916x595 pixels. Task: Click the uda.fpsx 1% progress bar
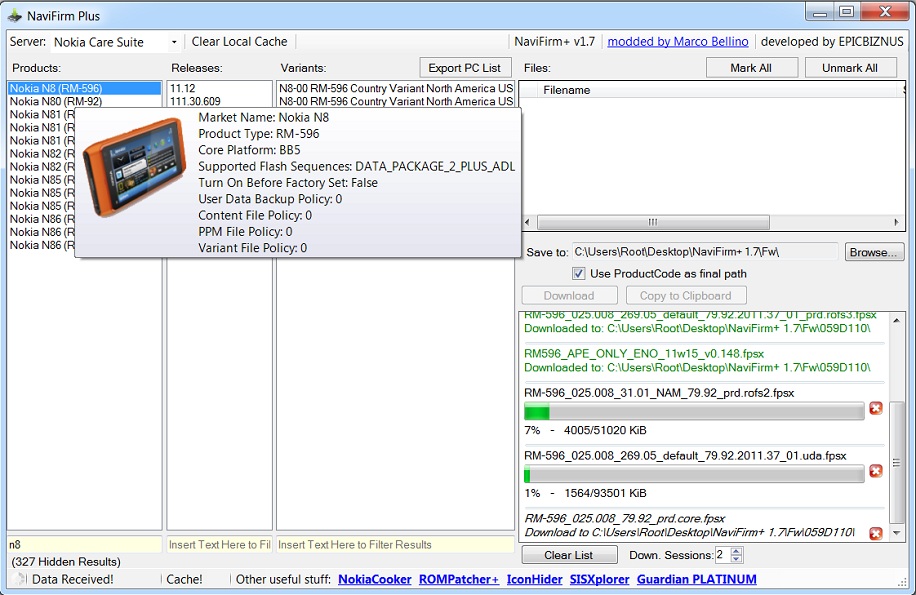(694, 474)
